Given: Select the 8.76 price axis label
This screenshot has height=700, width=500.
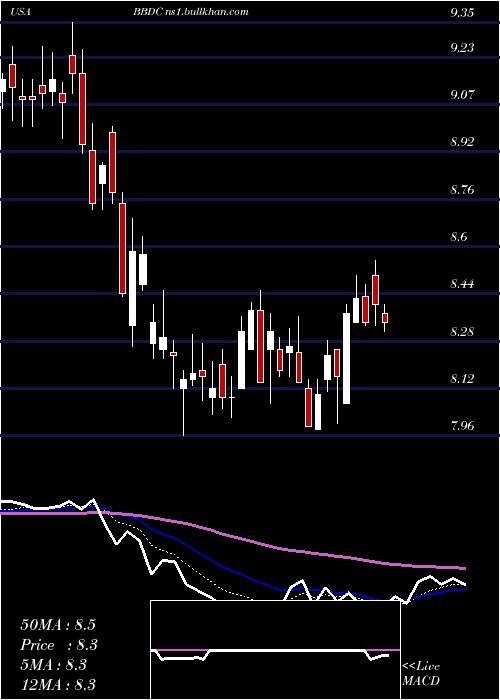Looking at the screenshot, I should (462, 190).
